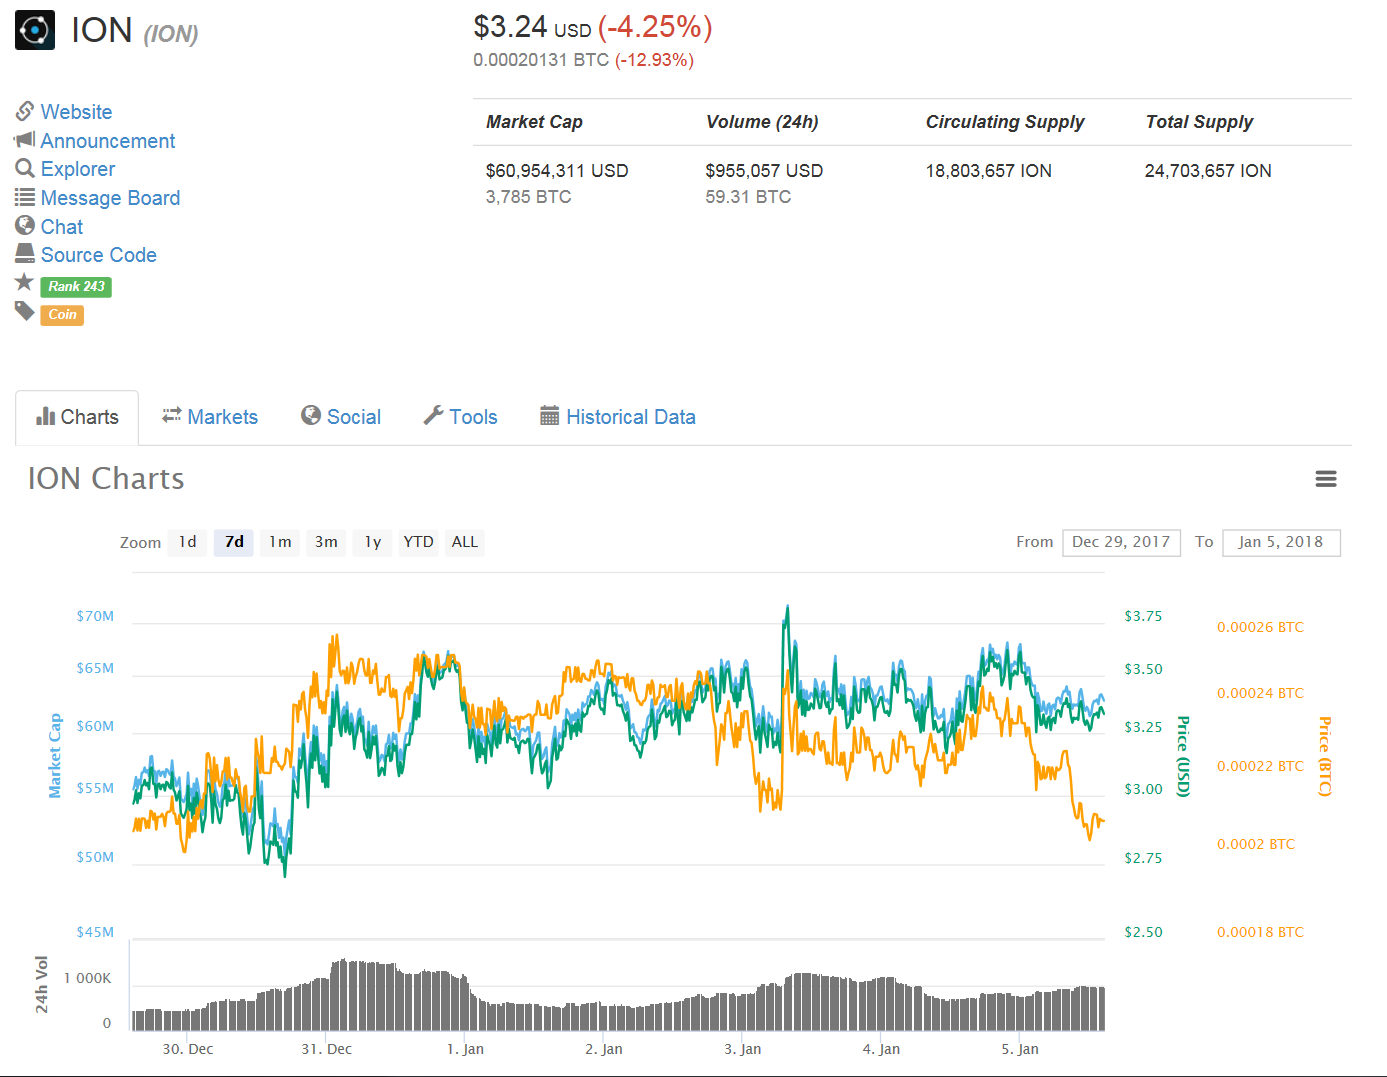This screenshot has height=1077, width=1387.
Task: Open the Announcement link
Action: pyautogui.click(x=108, y=141)
